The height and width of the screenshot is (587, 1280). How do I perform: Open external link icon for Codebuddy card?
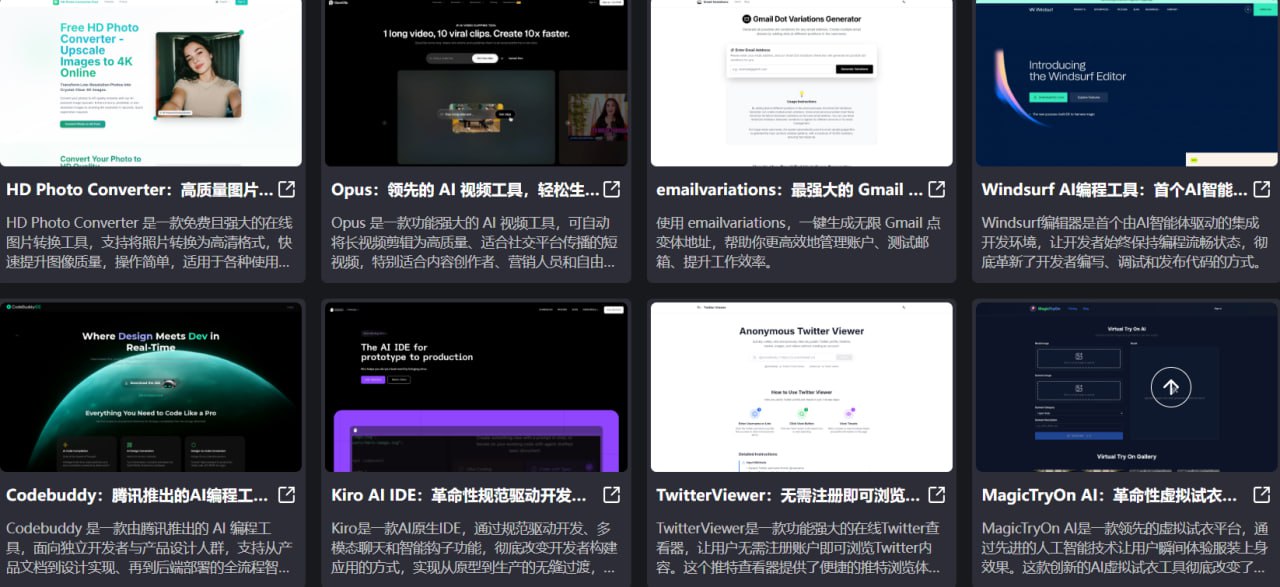click(x=286, y=495)
